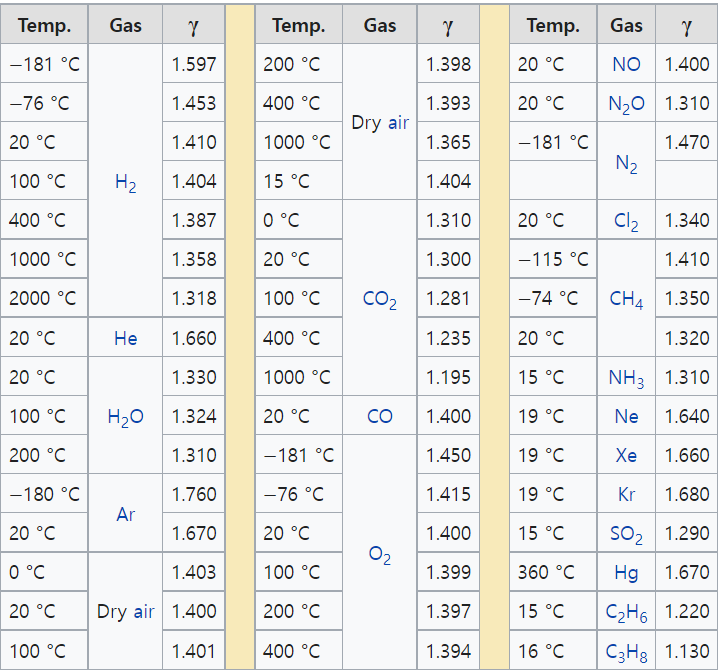Viewport: 718px width, 671px height.
Task: Select the value 1.453
Action: [x=194, y=103]
